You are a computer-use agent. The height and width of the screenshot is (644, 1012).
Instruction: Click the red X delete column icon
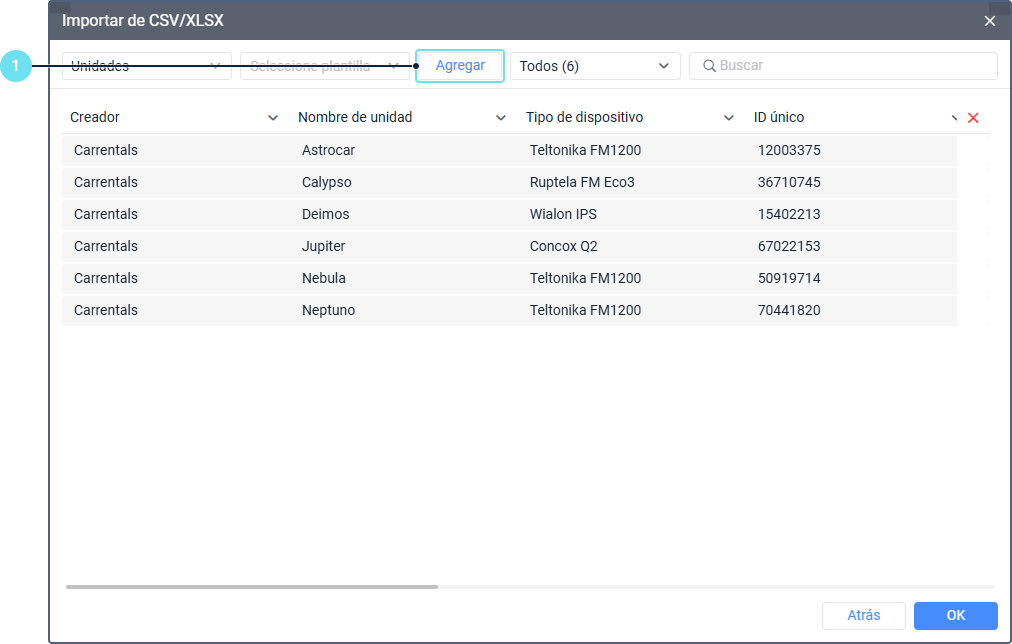973,117
